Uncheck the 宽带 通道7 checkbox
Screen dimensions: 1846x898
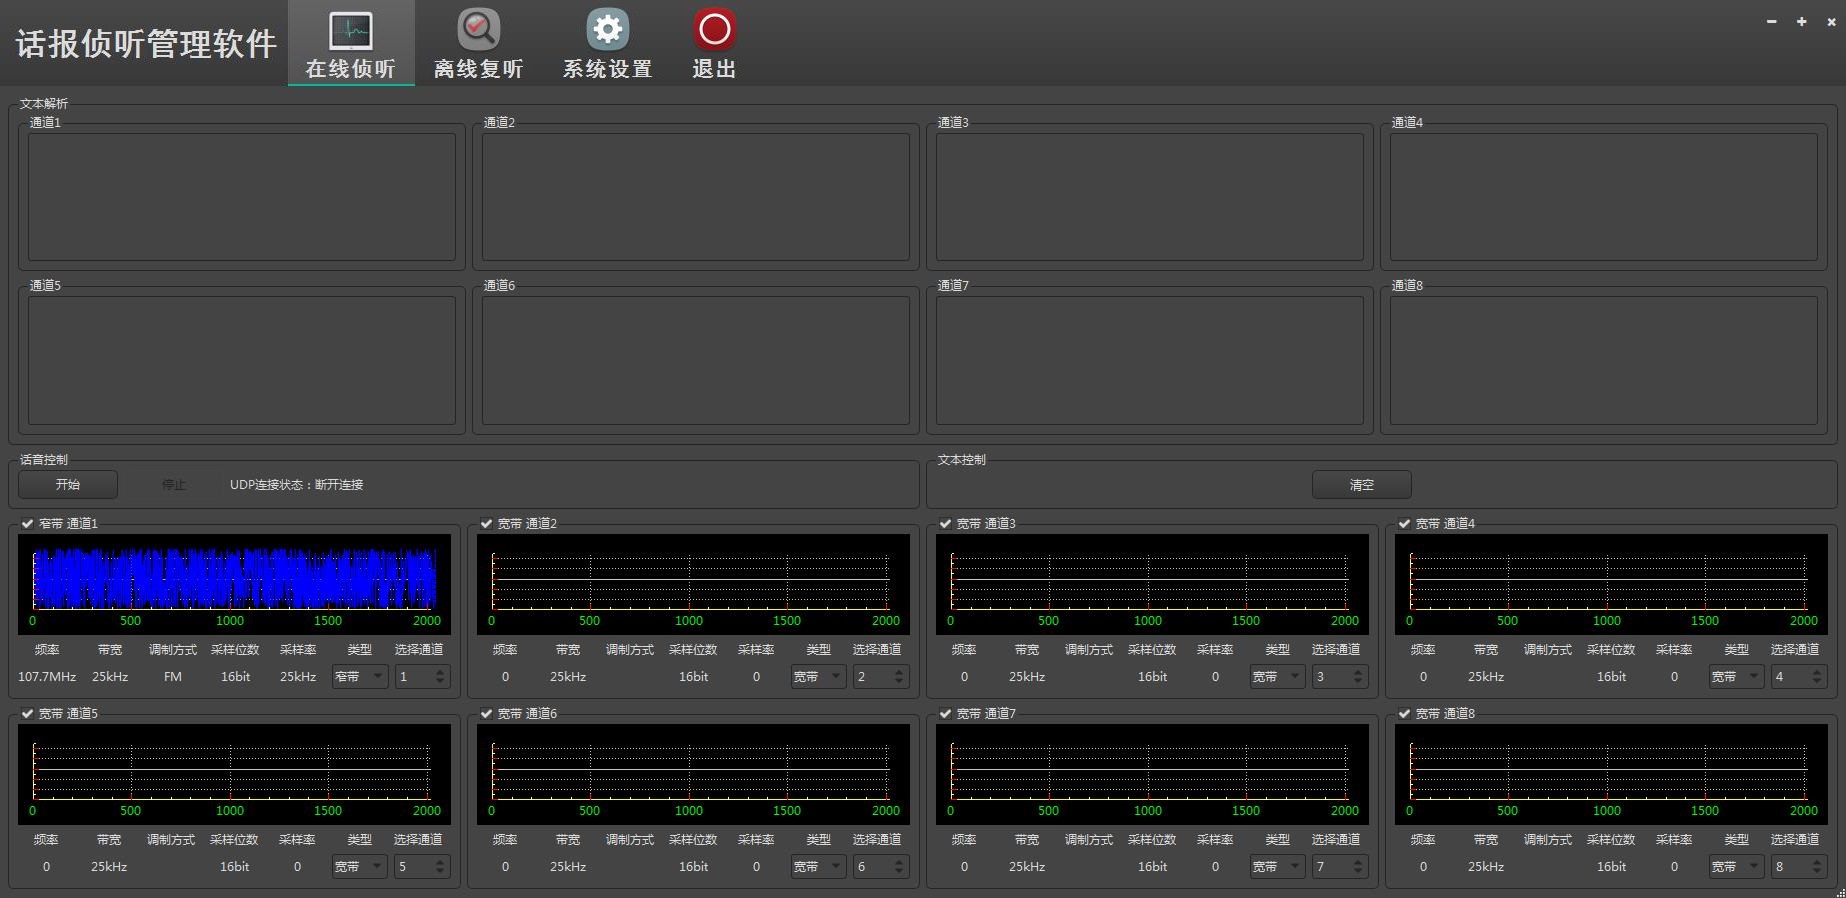click(946, 713)
